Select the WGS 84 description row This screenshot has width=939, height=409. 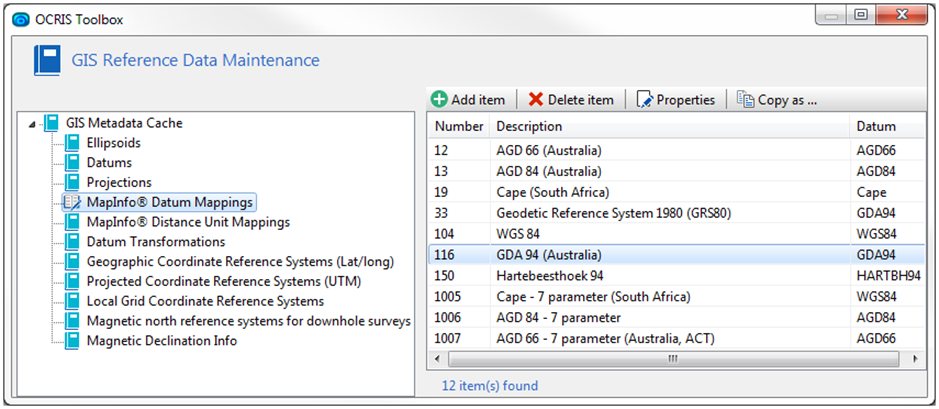676,234
